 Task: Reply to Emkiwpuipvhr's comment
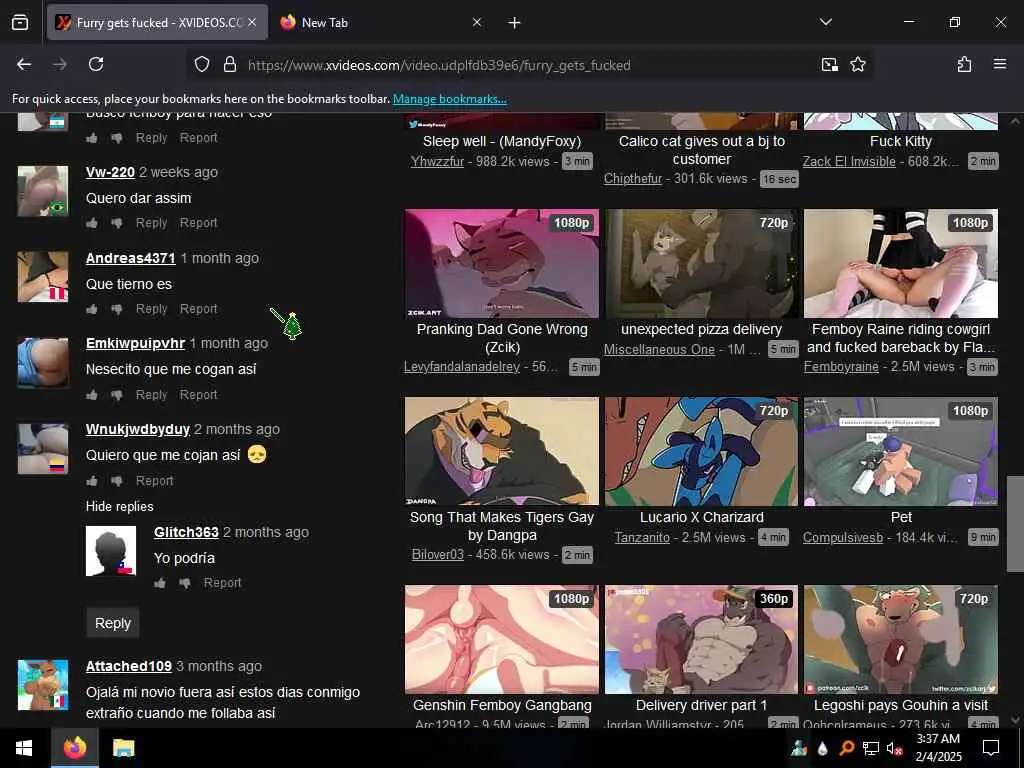click(x=152, y=394)
